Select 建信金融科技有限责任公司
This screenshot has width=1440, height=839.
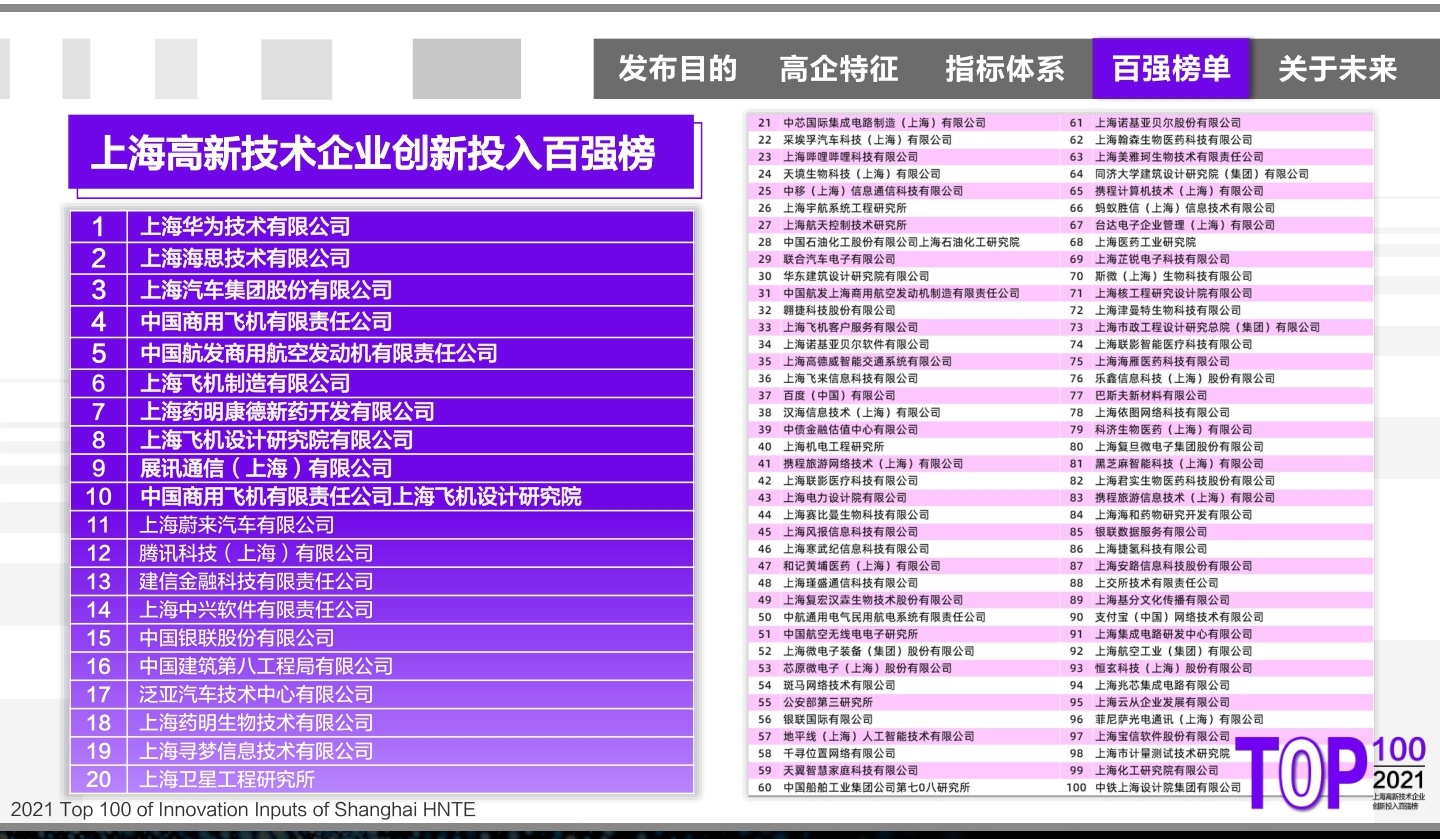382,581
